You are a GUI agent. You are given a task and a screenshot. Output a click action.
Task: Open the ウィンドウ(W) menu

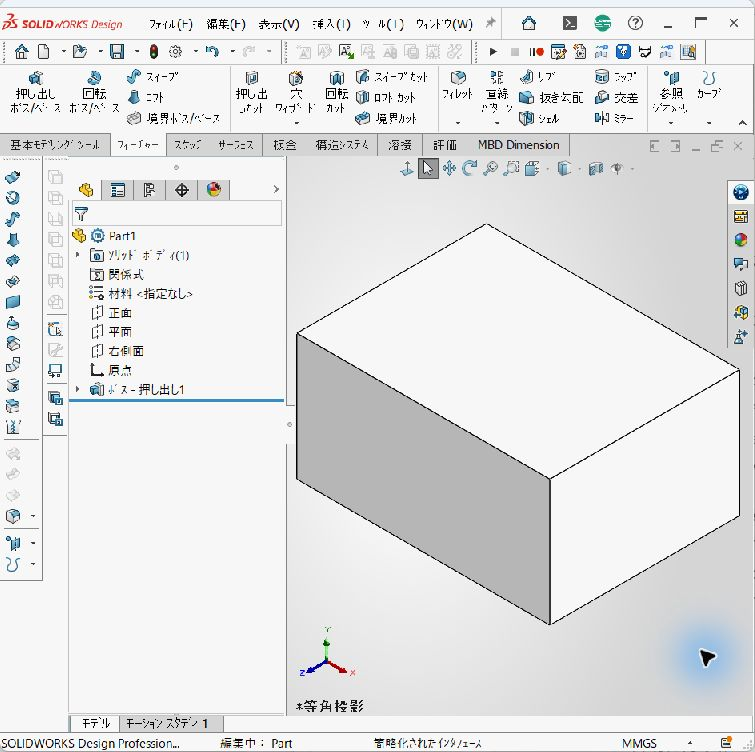click(444, 24)
